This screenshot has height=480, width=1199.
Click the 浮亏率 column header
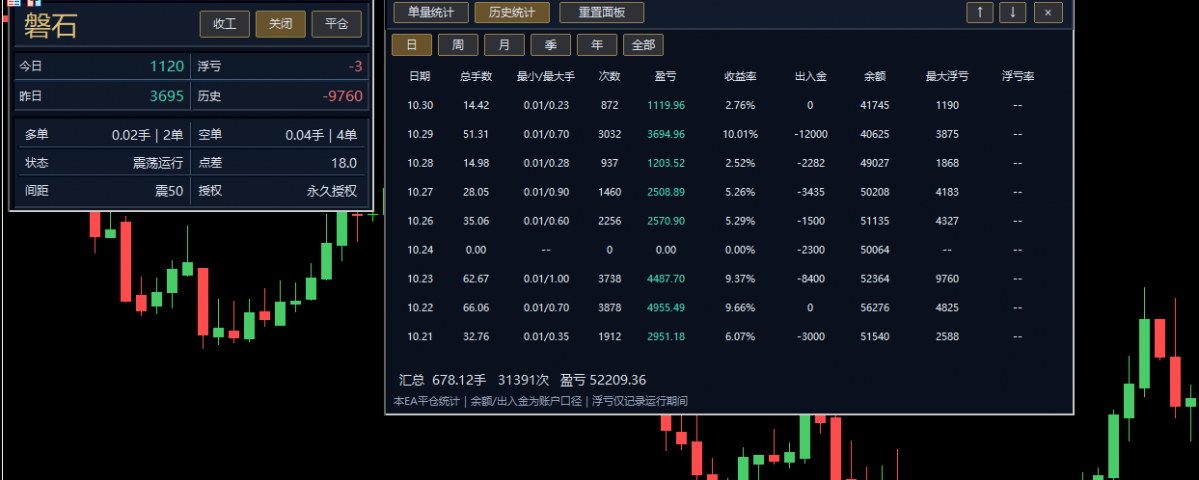pos(1018,76)
